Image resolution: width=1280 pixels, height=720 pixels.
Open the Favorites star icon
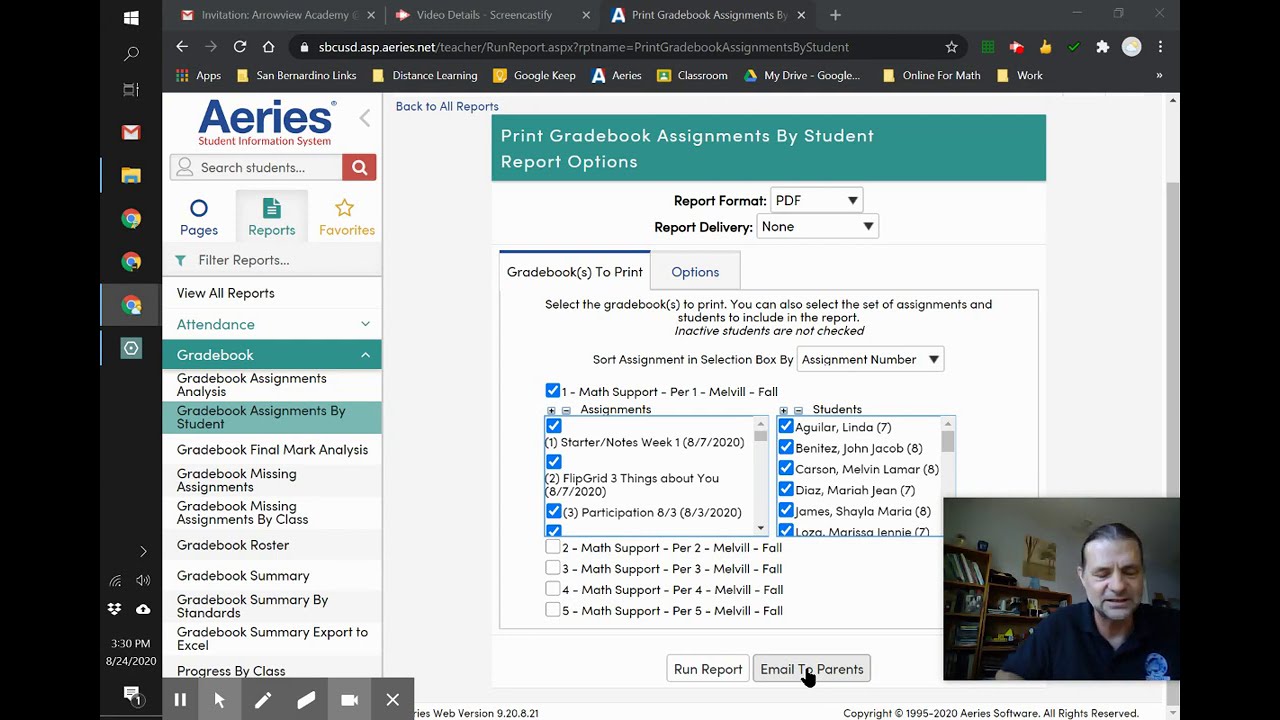point(346,217)
